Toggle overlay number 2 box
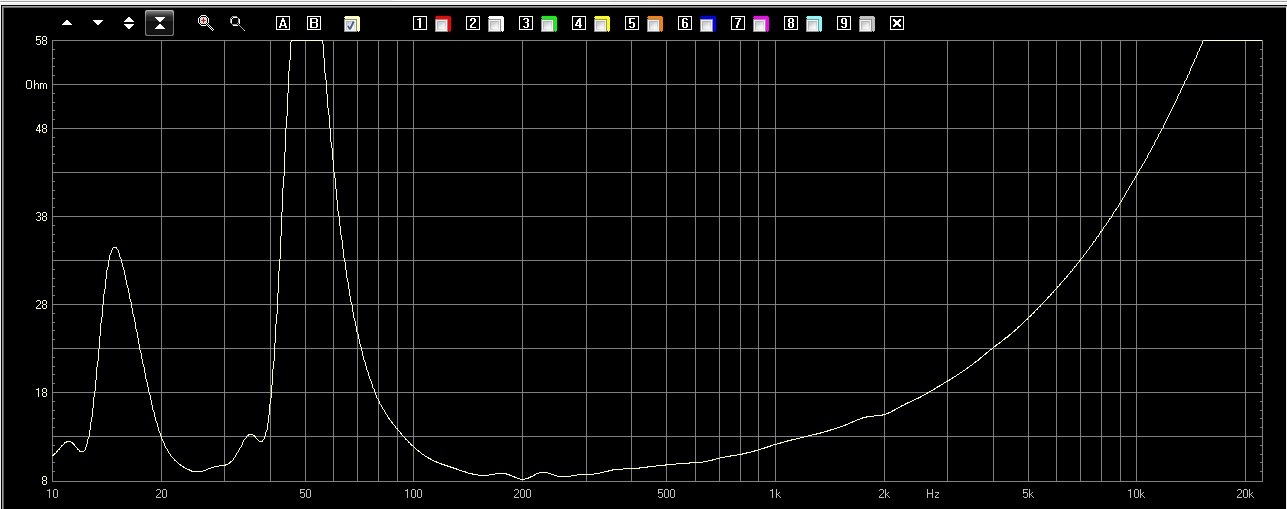This screenshot has height=509, width=1287. pyautogui.click(x=473, y=23)
